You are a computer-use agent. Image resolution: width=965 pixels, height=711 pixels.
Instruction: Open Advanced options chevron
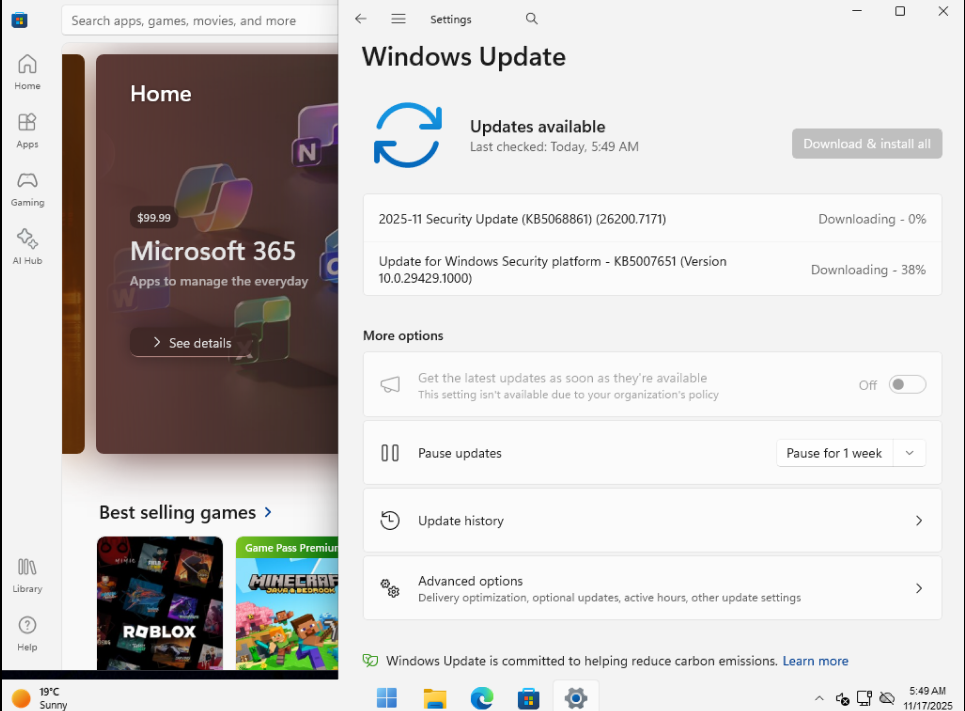919,588
